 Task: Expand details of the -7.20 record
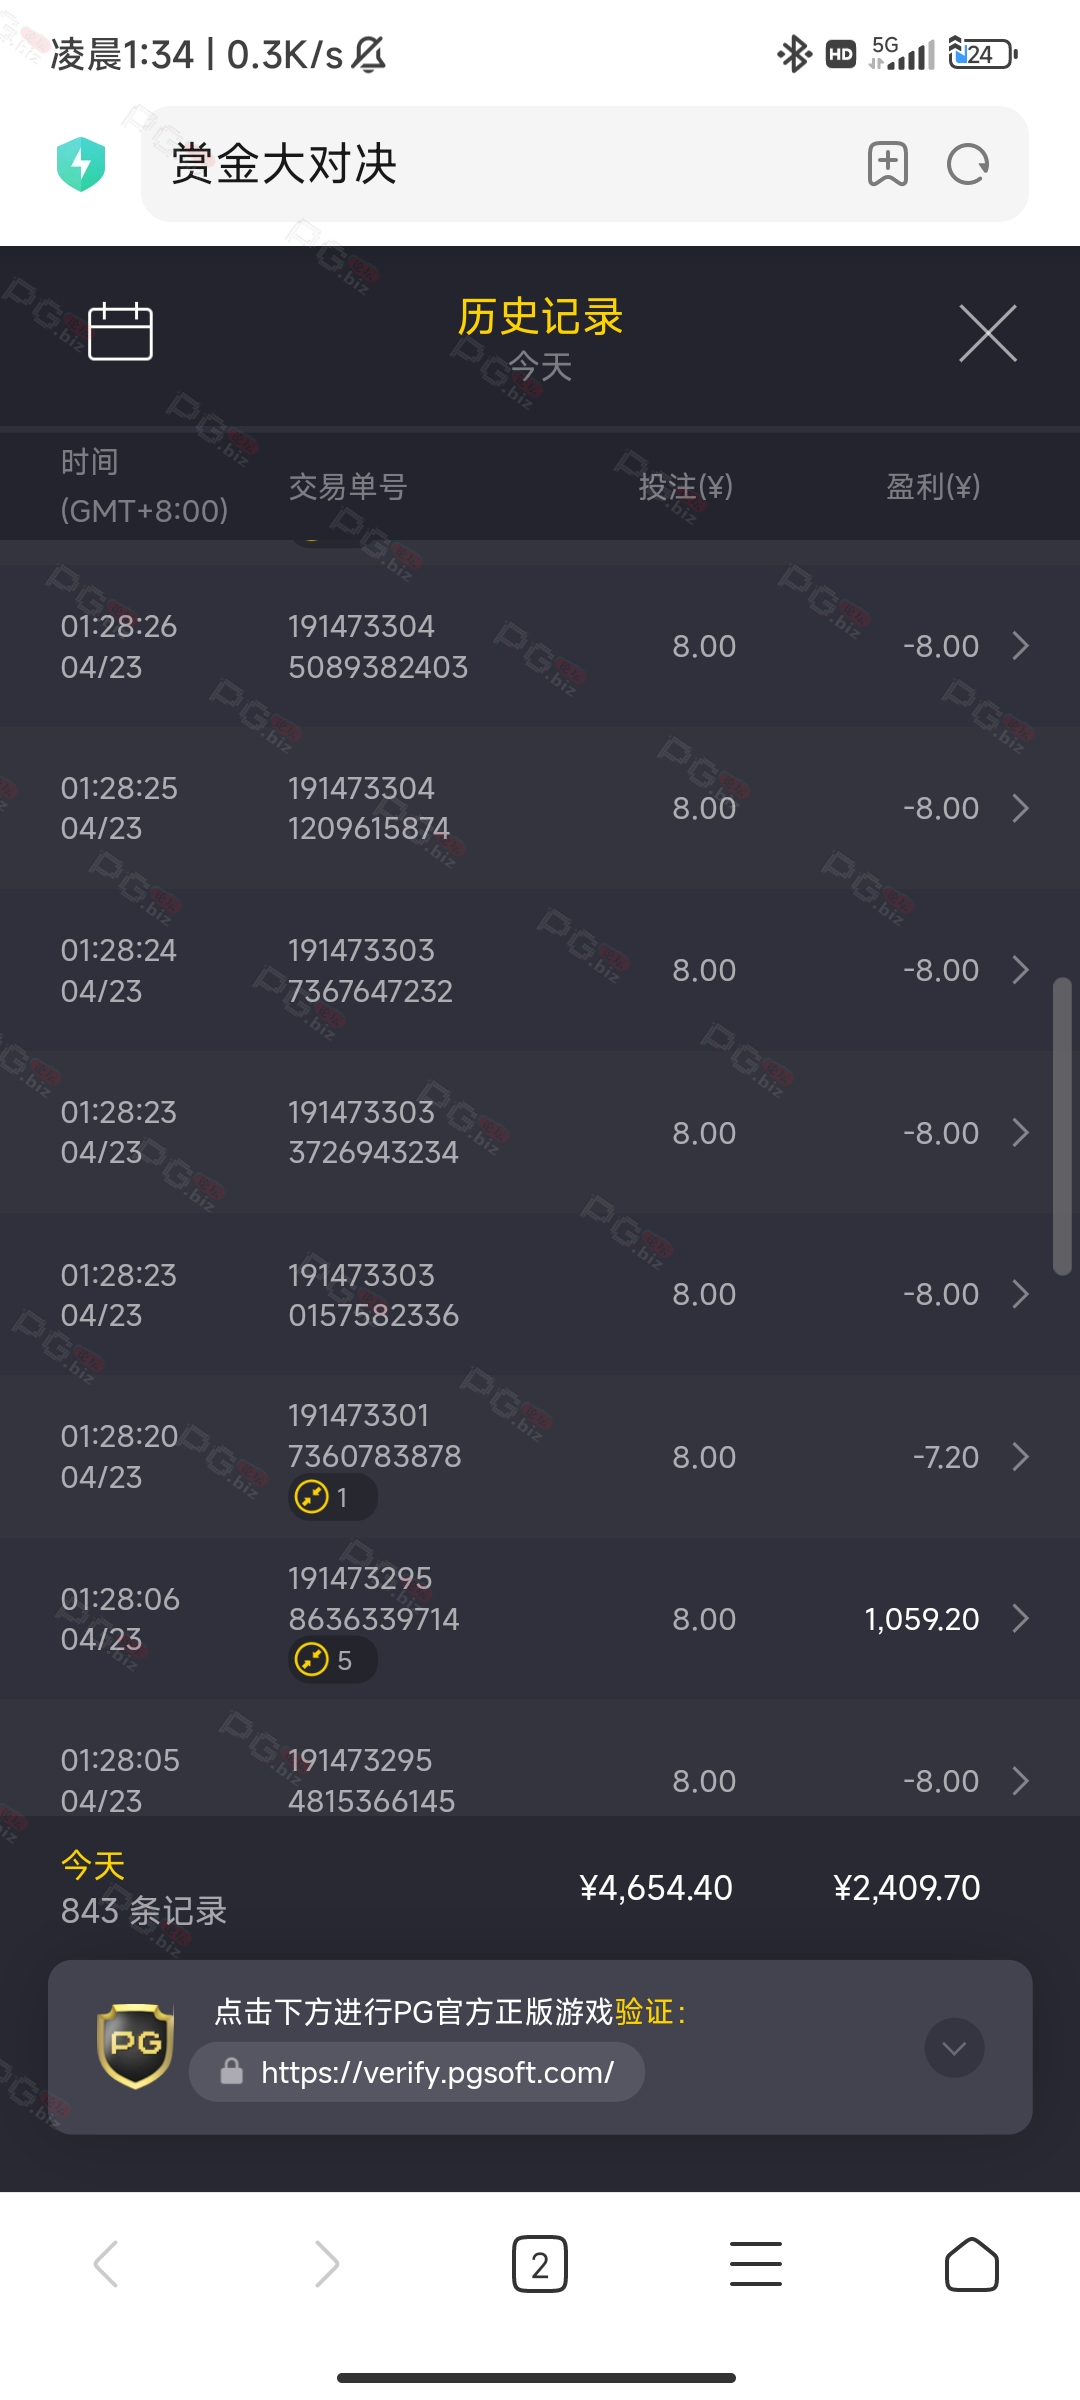click(1020, 1456)
